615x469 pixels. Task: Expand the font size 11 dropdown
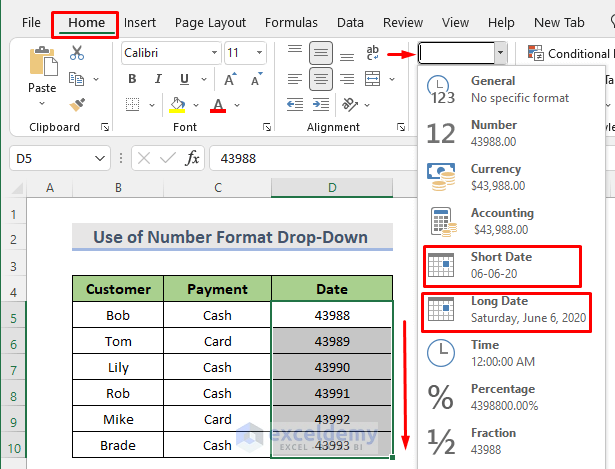[259, 53]
